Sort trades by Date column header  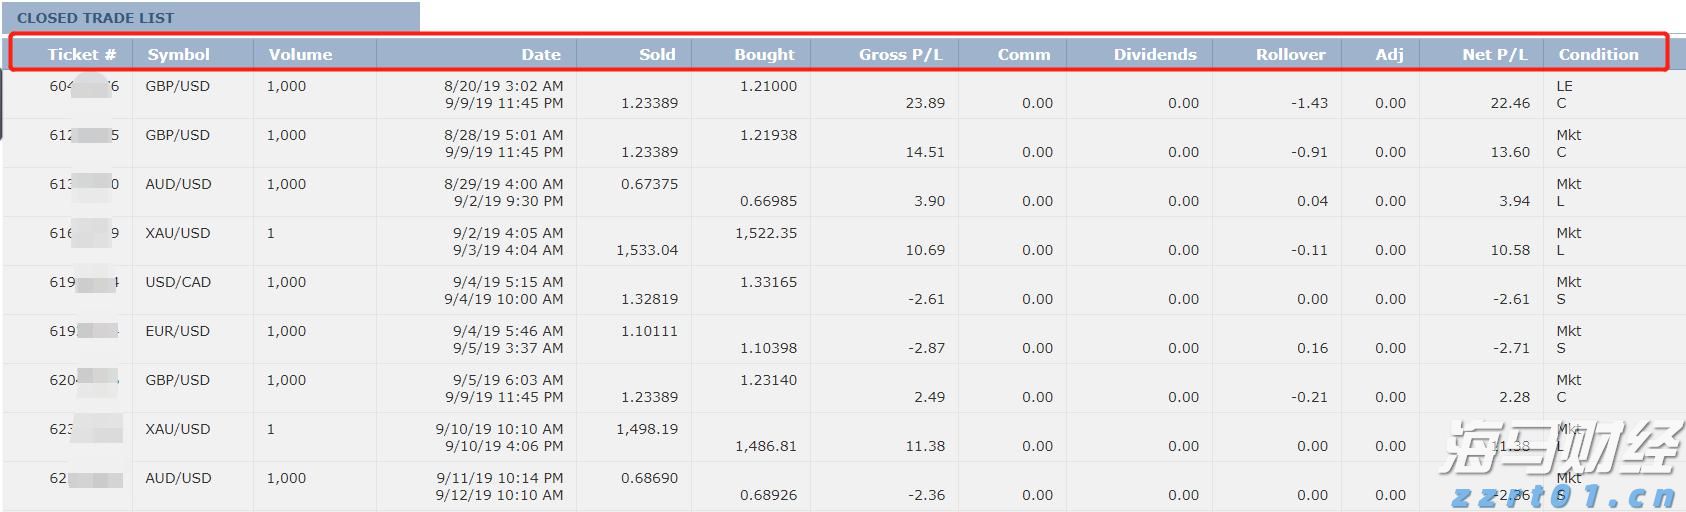(540, 54)
